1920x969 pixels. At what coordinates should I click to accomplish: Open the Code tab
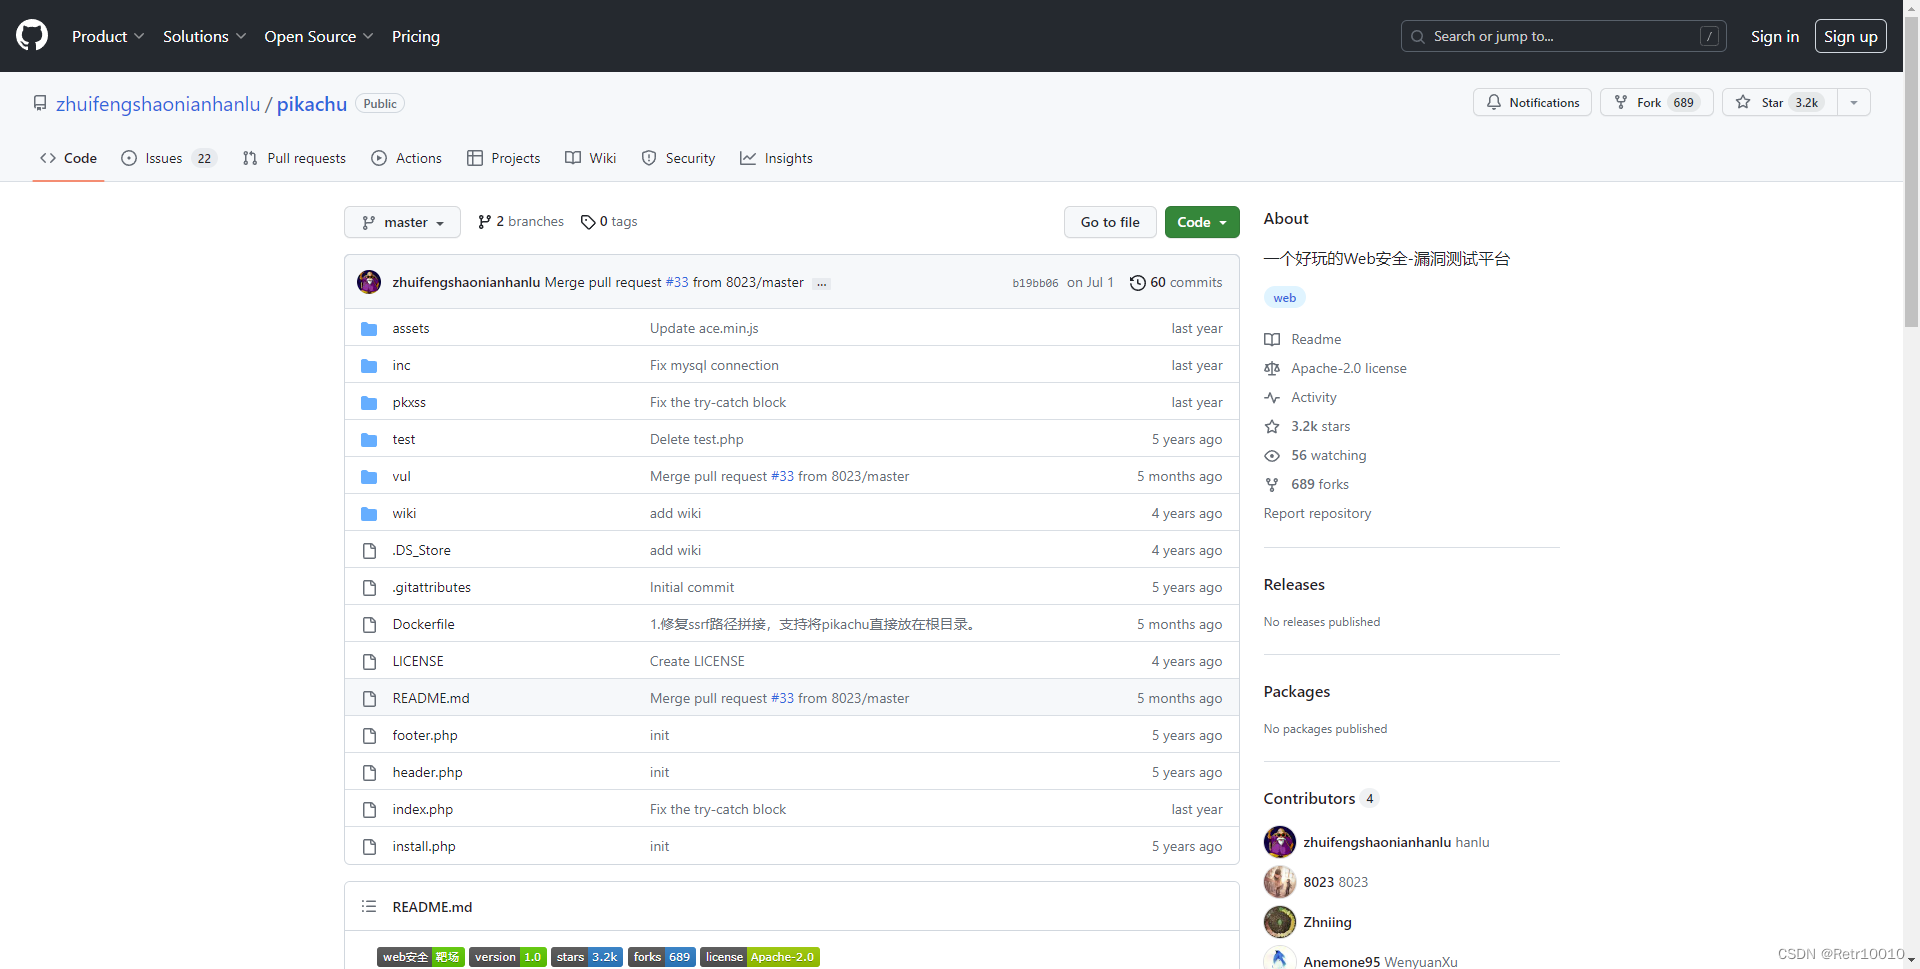tap(68, 158)
